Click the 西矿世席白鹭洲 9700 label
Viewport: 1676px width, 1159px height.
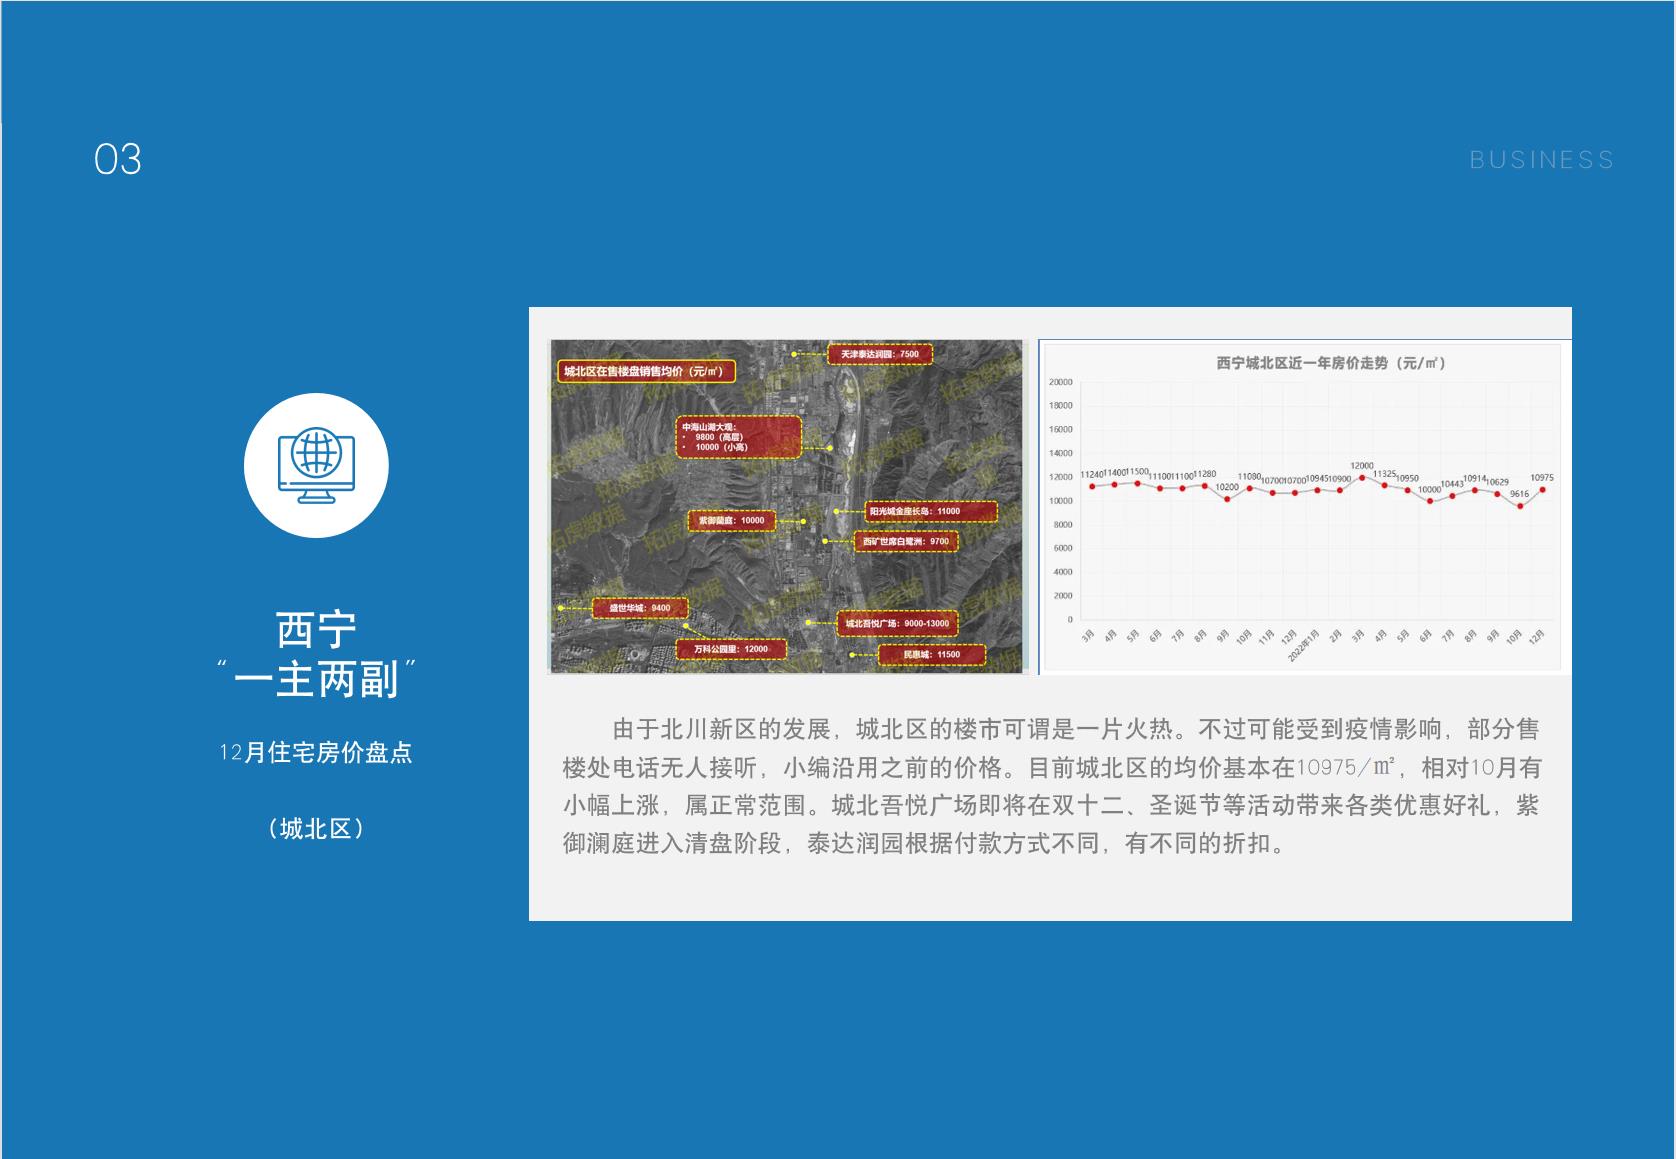[x=906, y=541]
